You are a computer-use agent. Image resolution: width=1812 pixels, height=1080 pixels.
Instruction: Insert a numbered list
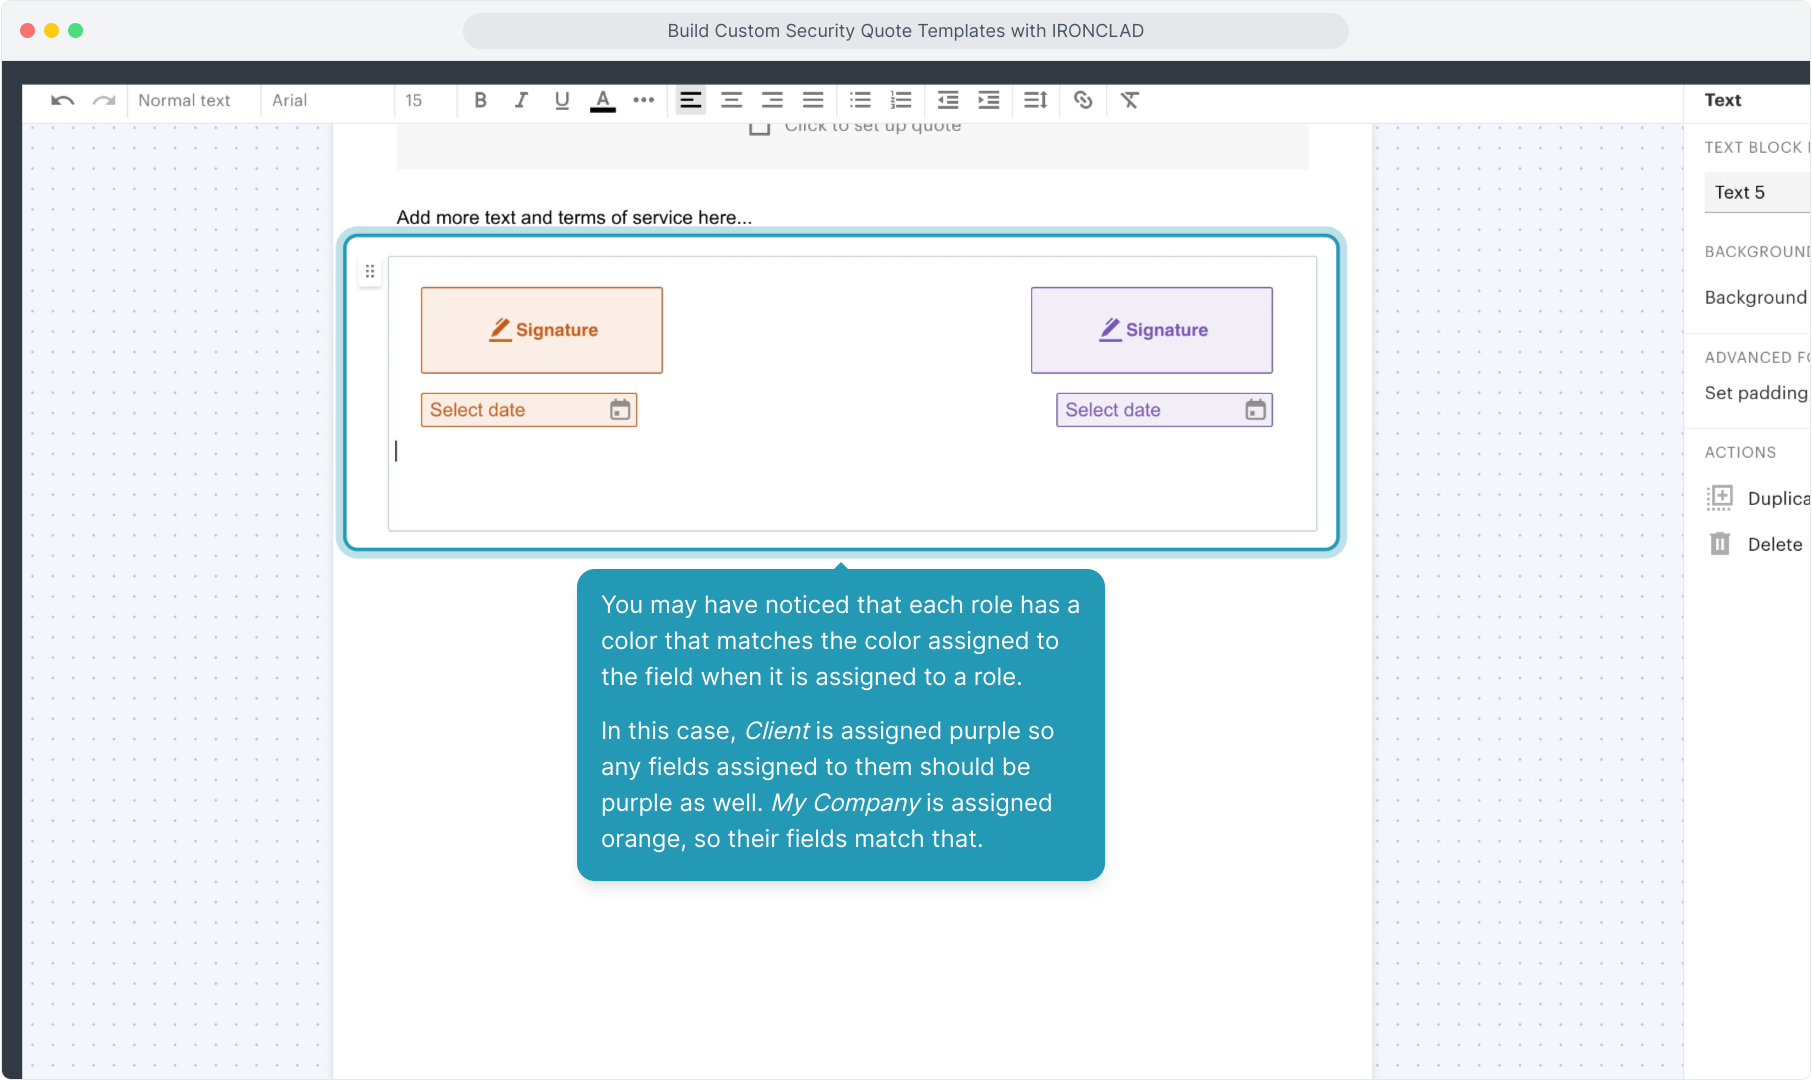(901, 100)
